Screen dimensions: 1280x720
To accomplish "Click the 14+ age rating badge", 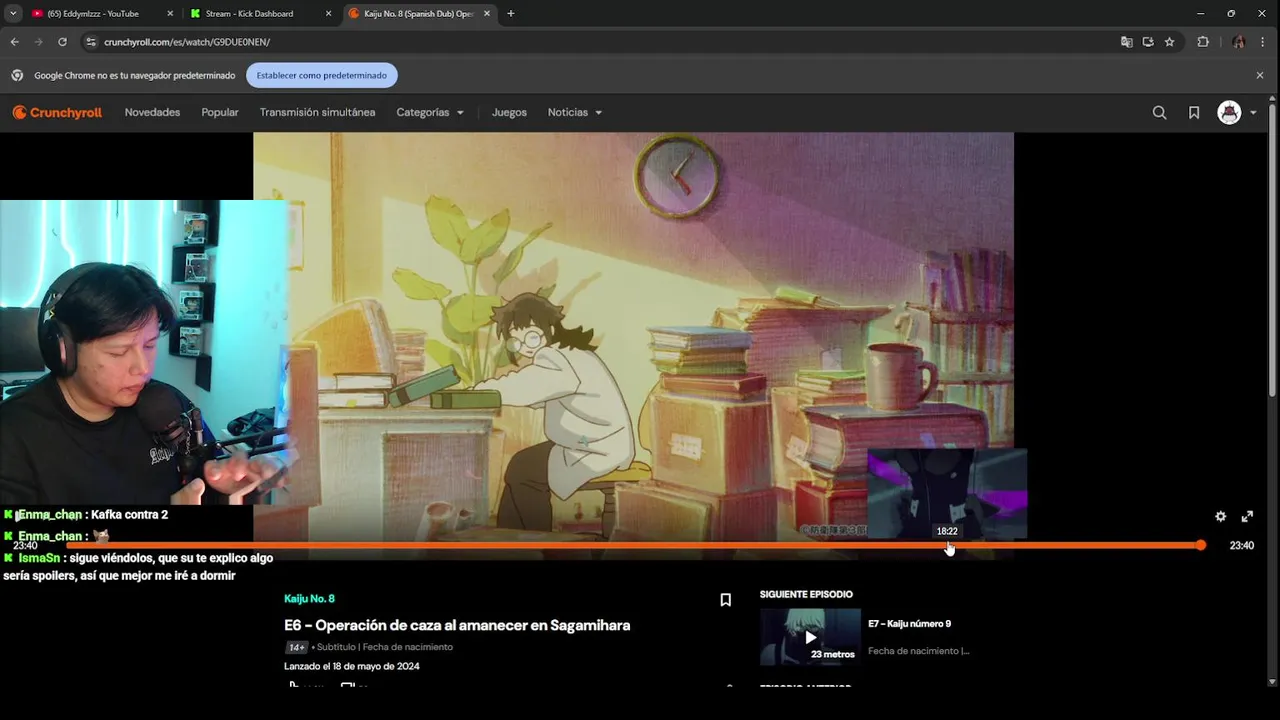I will coord(297,647).
